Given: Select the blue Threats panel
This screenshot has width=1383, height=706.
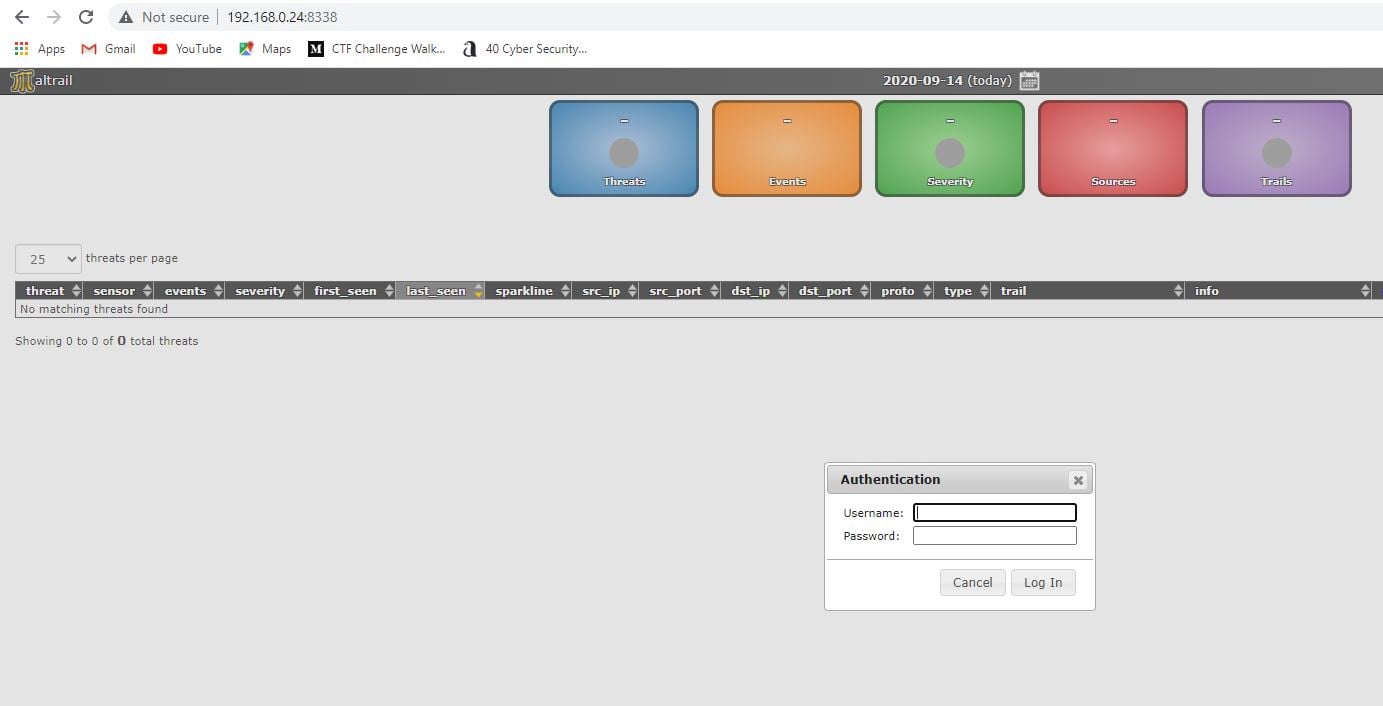Looking at the screenshot, I should [x=624, y=148].
